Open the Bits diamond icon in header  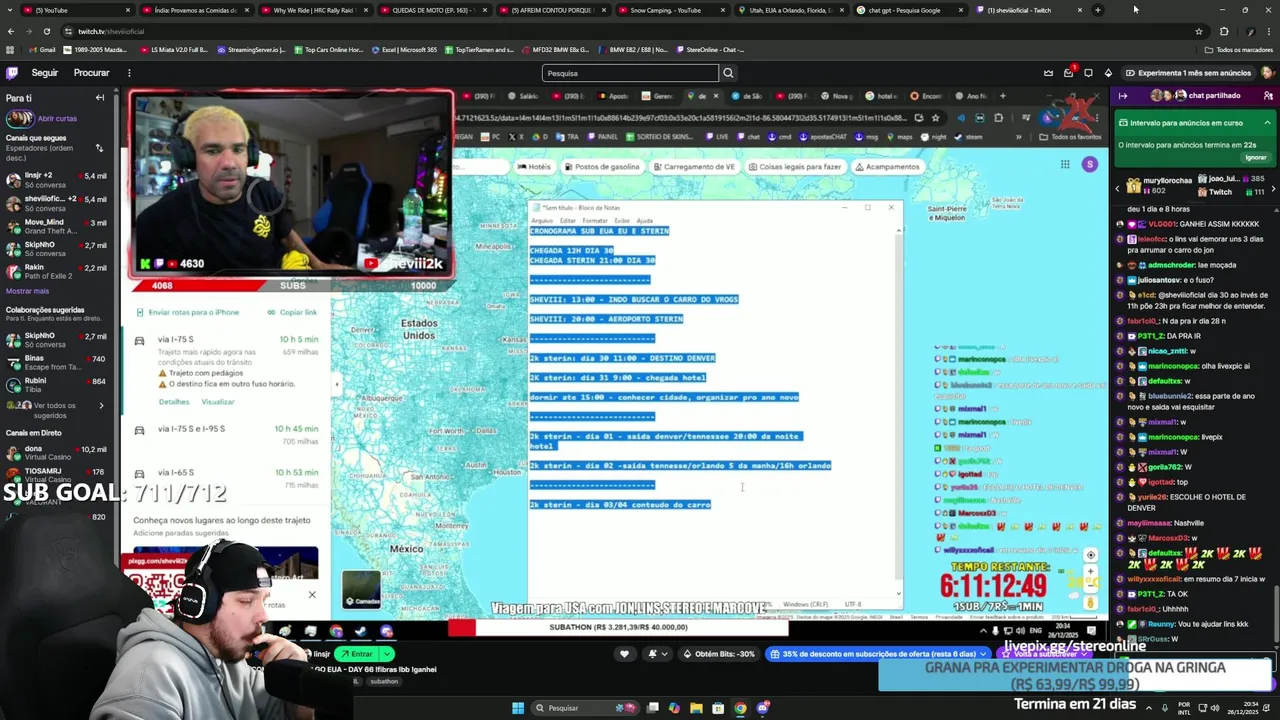coord(1108,73)
